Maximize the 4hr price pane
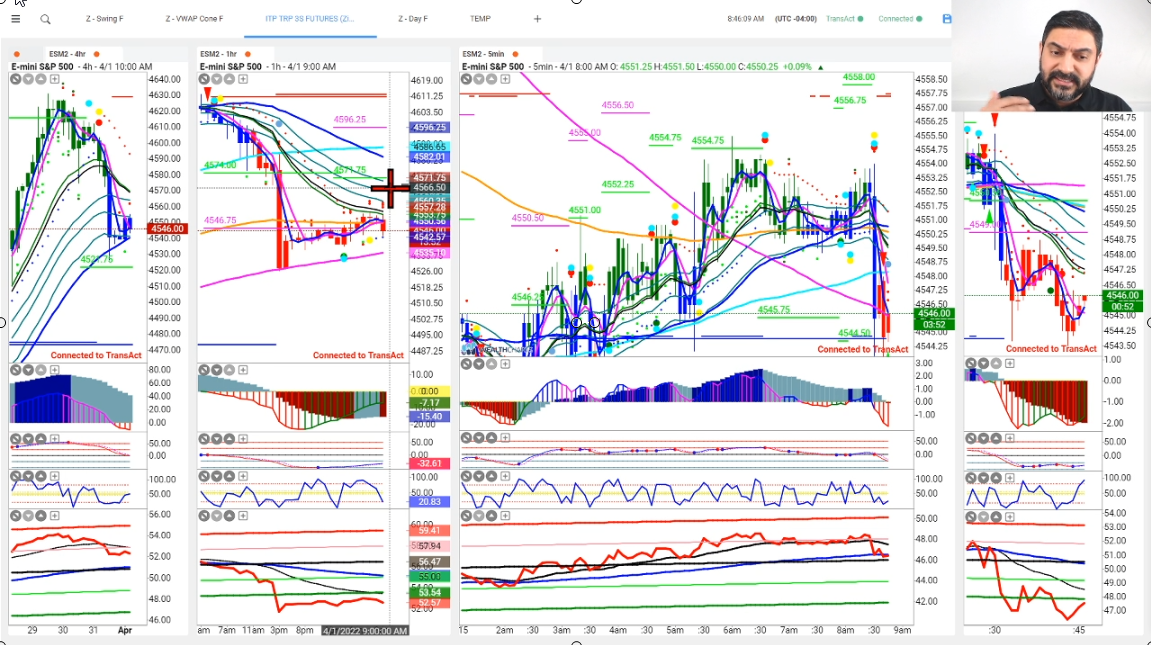This screenshot has width=1151, height=645. (54, 79)
